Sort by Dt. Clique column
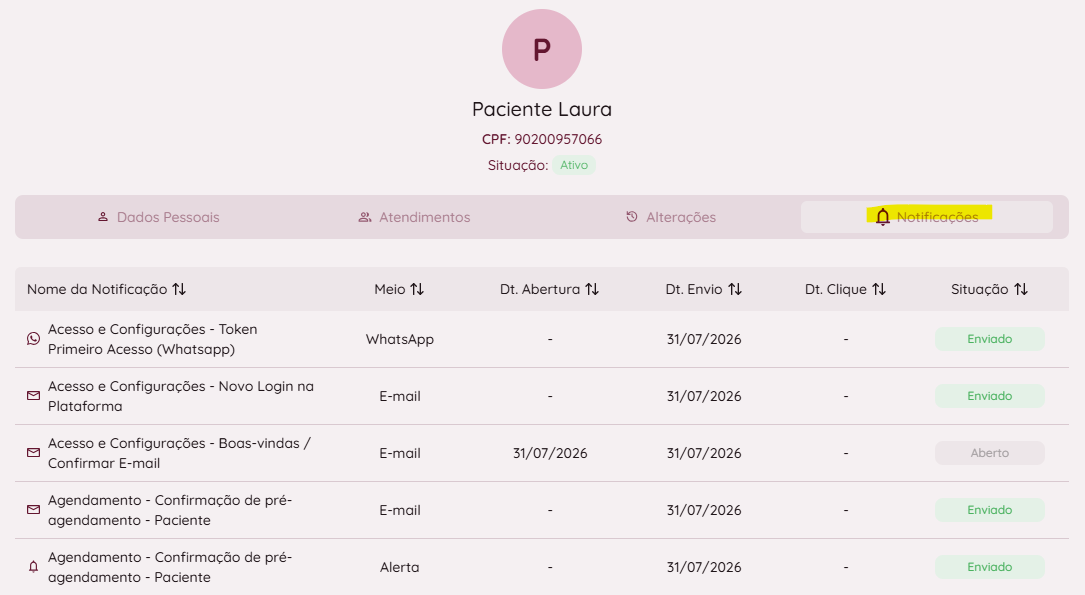 point(879,289)
